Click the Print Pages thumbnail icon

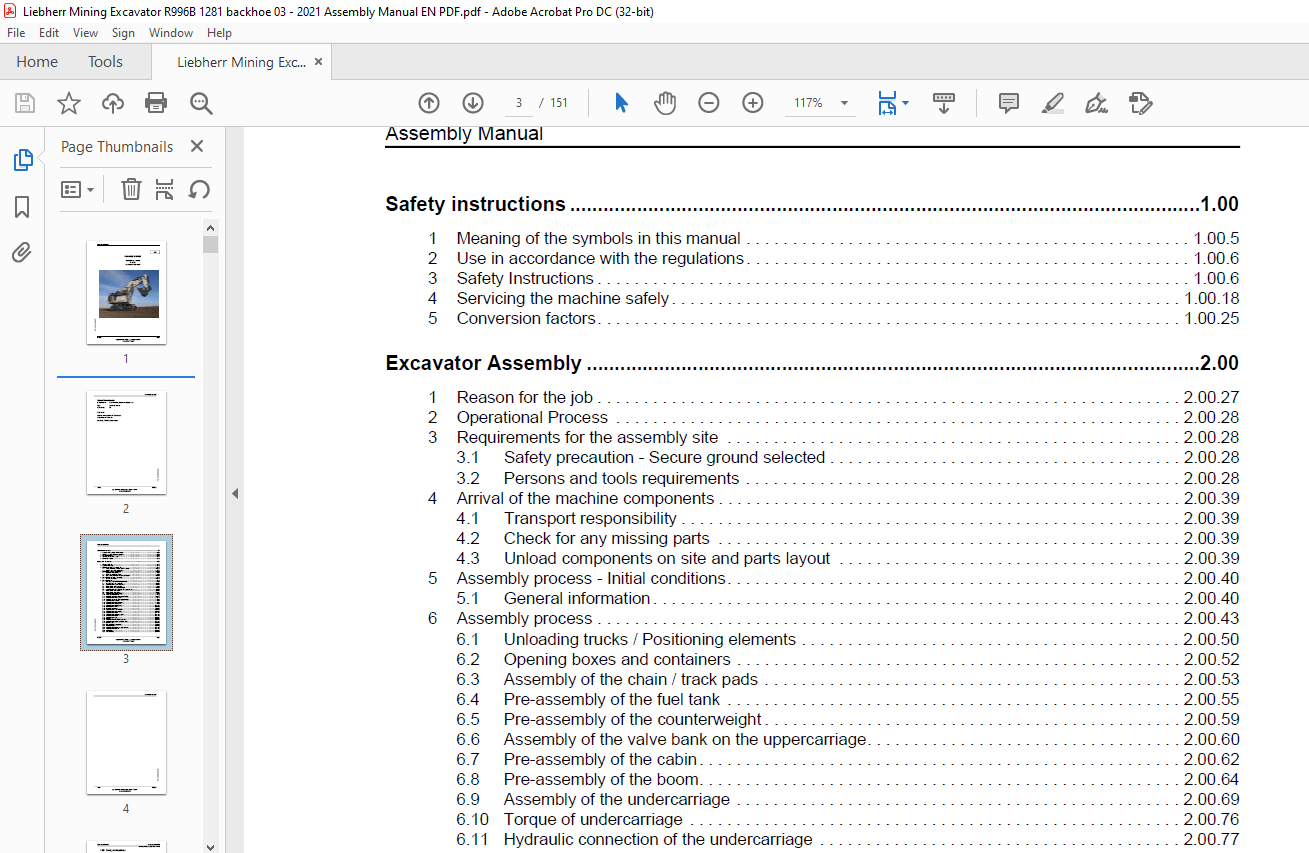coord(165,189)
